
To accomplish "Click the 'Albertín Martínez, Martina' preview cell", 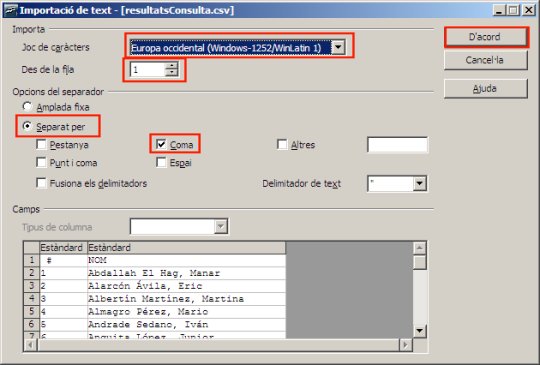I will [186, 299].
